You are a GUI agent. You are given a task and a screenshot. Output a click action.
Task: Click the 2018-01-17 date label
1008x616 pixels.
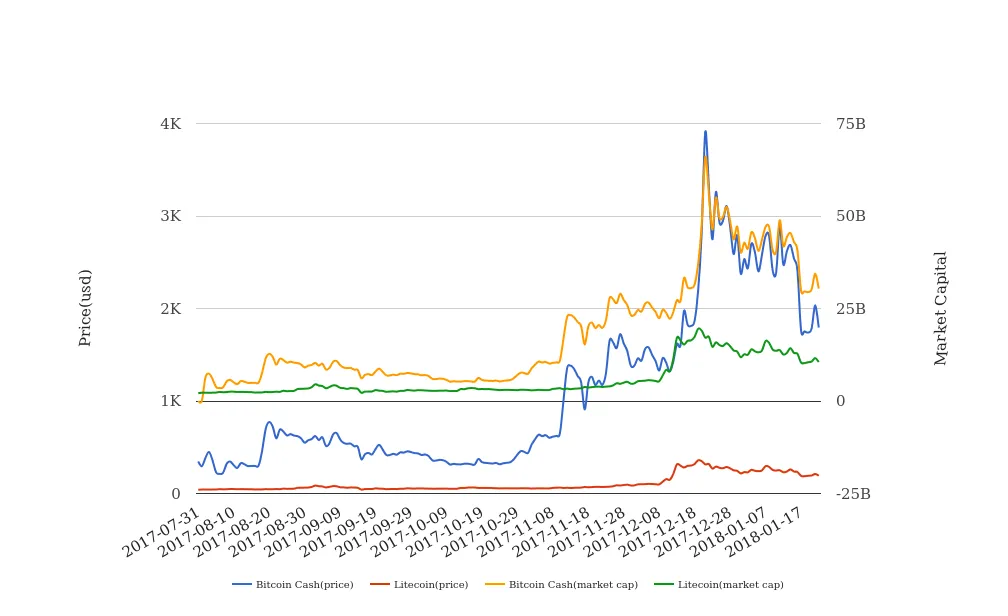pos(765,532)
